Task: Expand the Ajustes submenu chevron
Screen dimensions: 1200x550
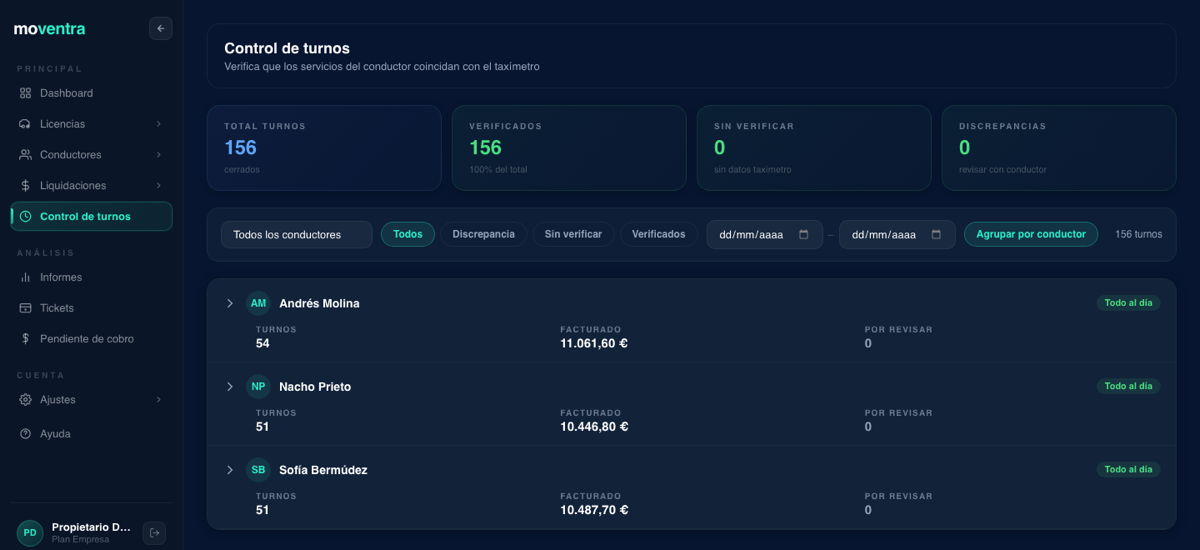Action: 159,400
